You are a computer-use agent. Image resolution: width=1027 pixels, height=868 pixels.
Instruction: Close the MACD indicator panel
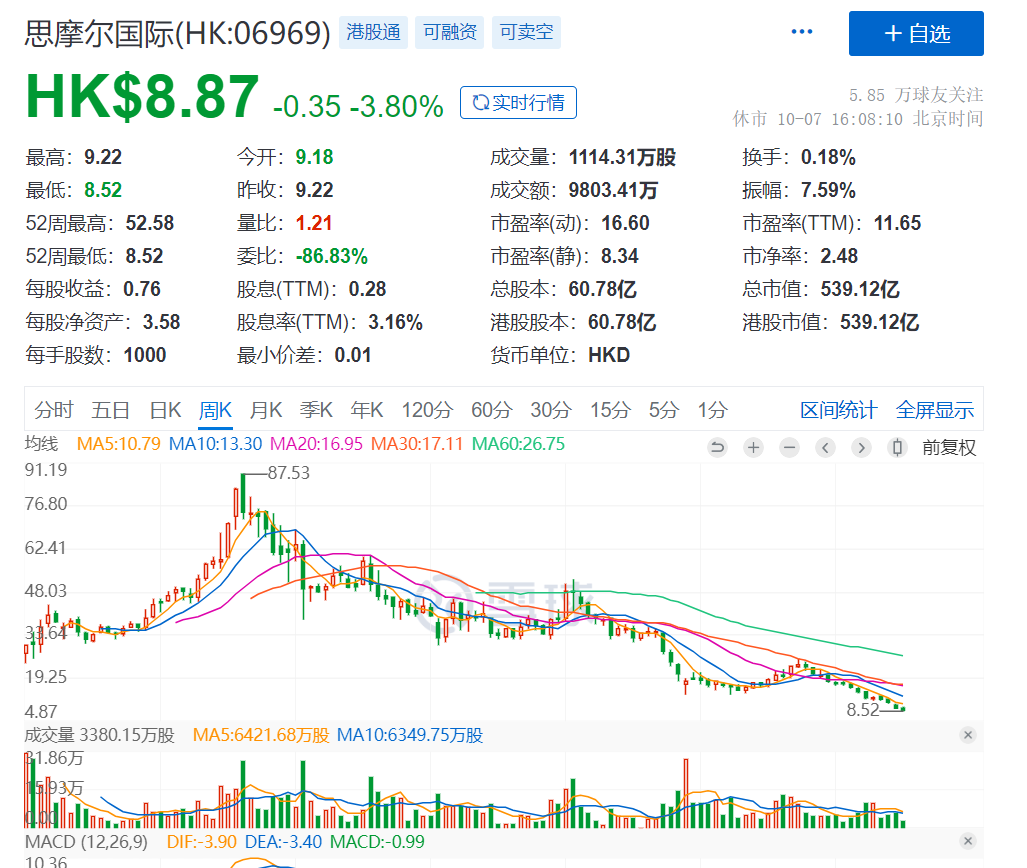tap(968, 841)
